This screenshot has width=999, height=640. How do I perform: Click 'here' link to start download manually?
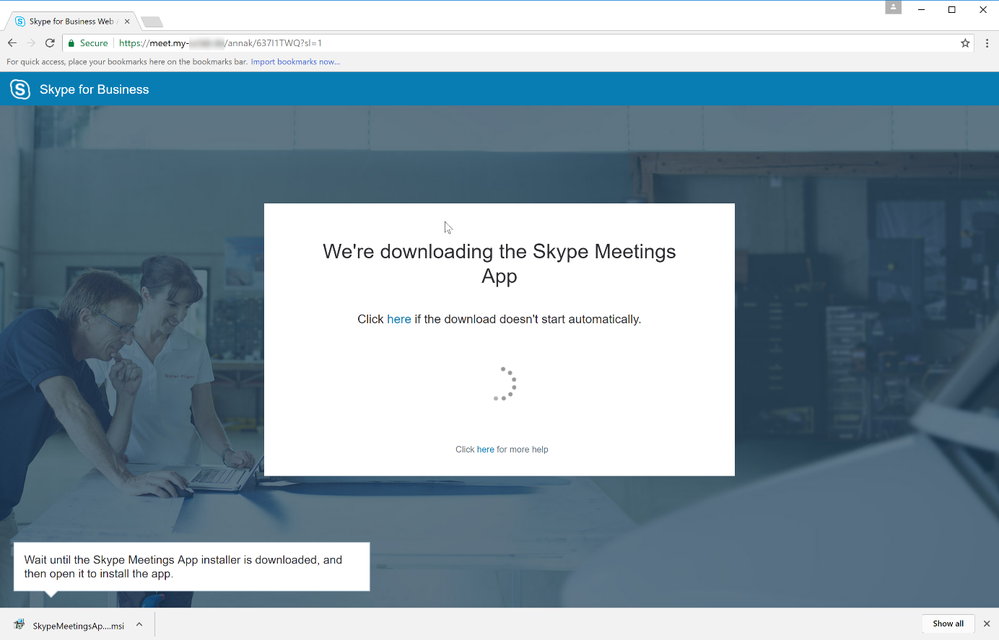coord(399,319)
